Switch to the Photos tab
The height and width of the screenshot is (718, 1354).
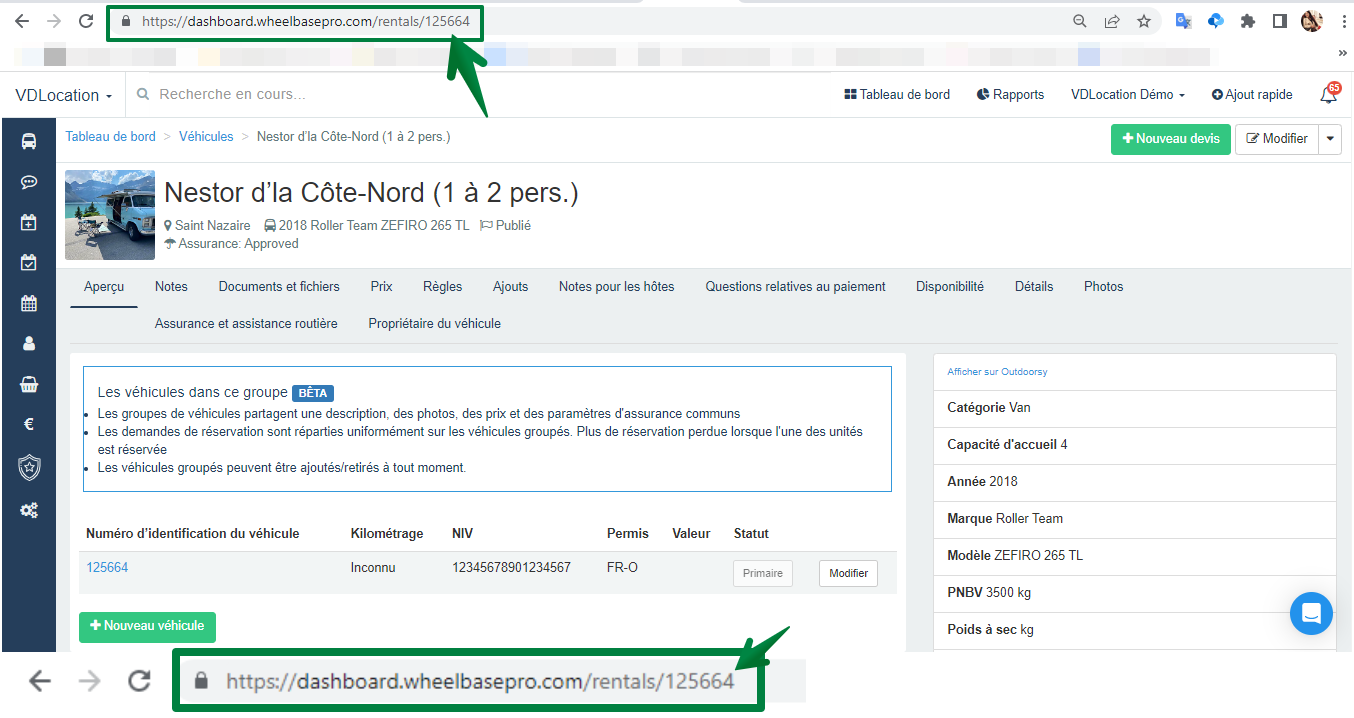1103,287
